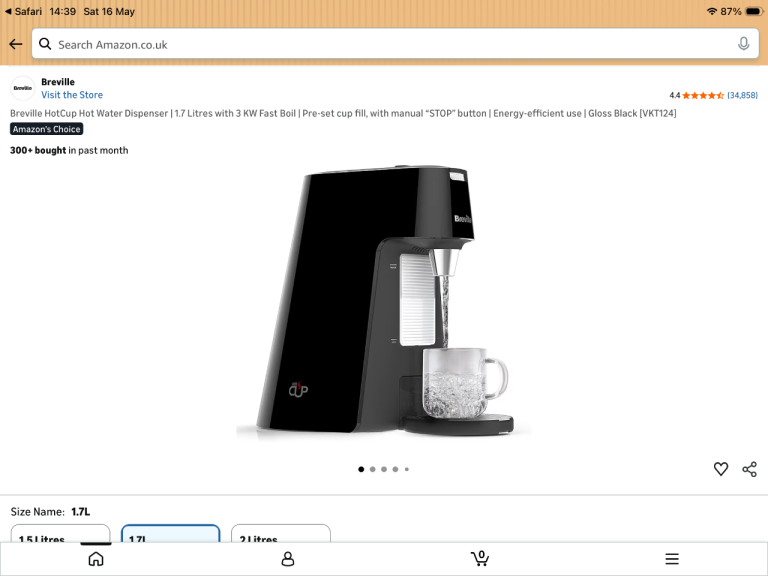Open the hamburger menu tab
This screenshot has height=576, width=768.
[672, 559]
